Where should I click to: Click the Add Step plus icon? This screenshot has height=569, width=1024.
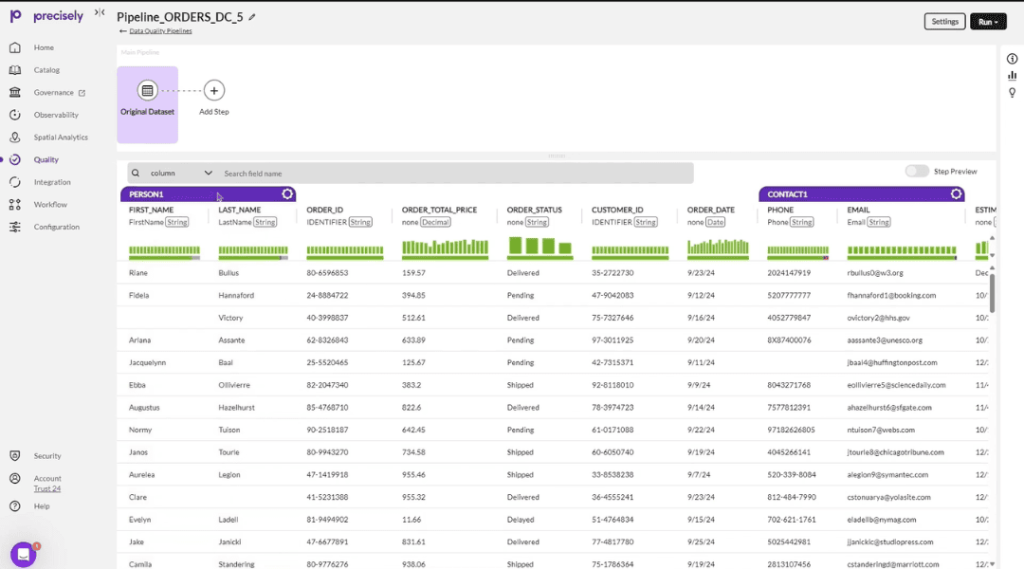(214, 90)
